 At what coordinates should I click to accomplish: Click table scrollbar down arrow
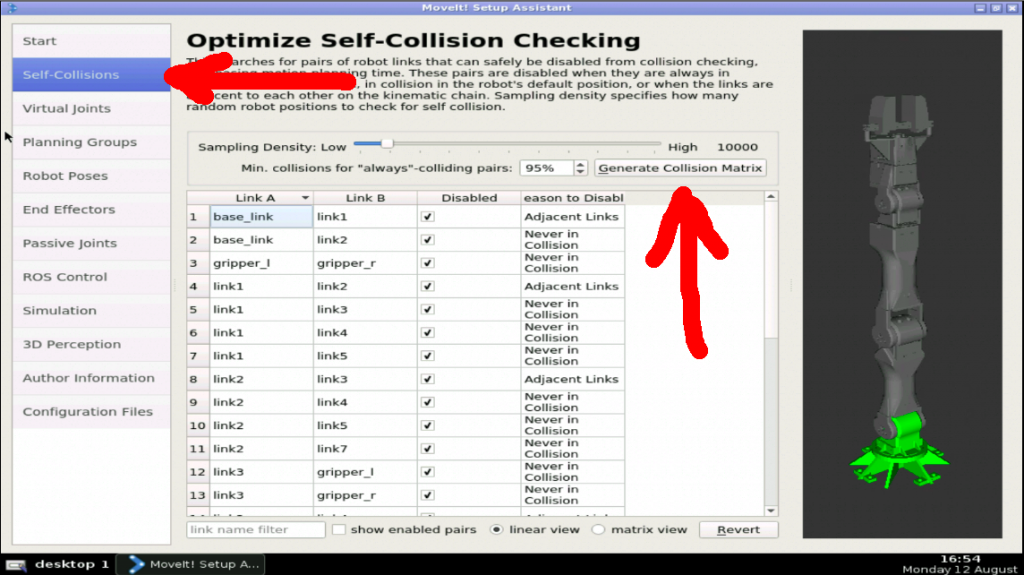(x=771, y=511)
